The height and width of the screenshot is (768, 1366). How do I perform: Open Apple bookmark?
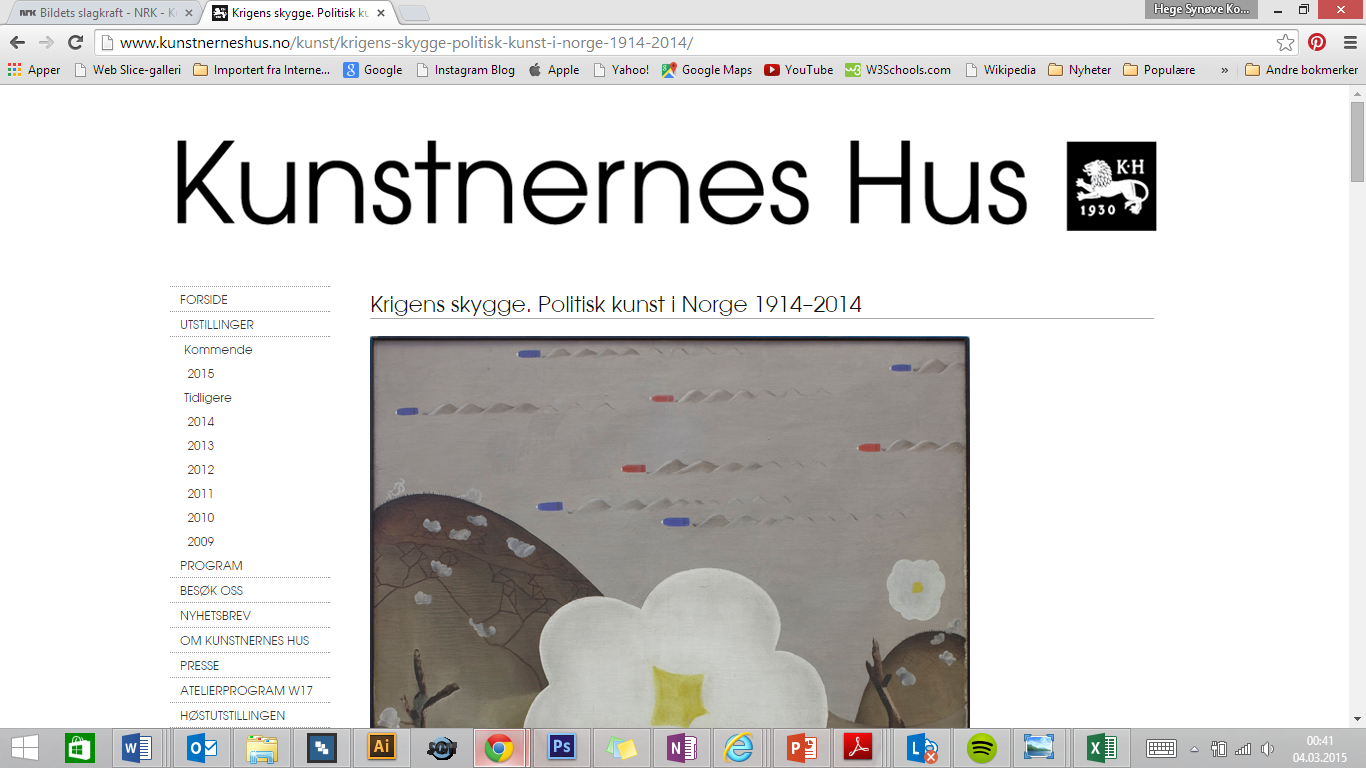[554, 70]
